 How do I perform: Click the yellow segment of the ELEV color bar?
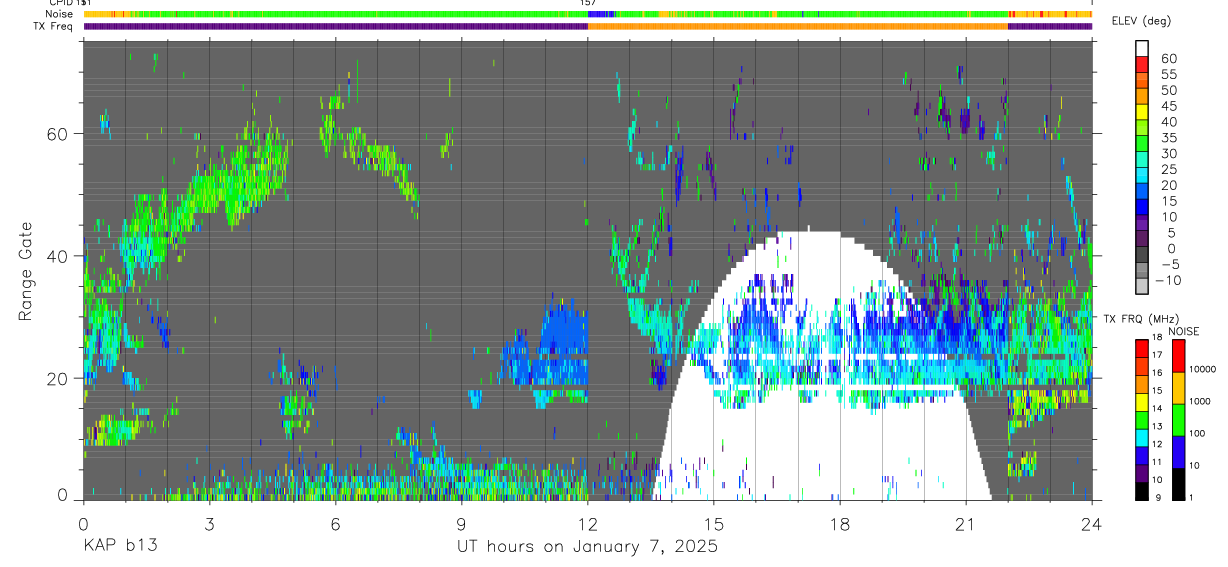[1142, 112]
